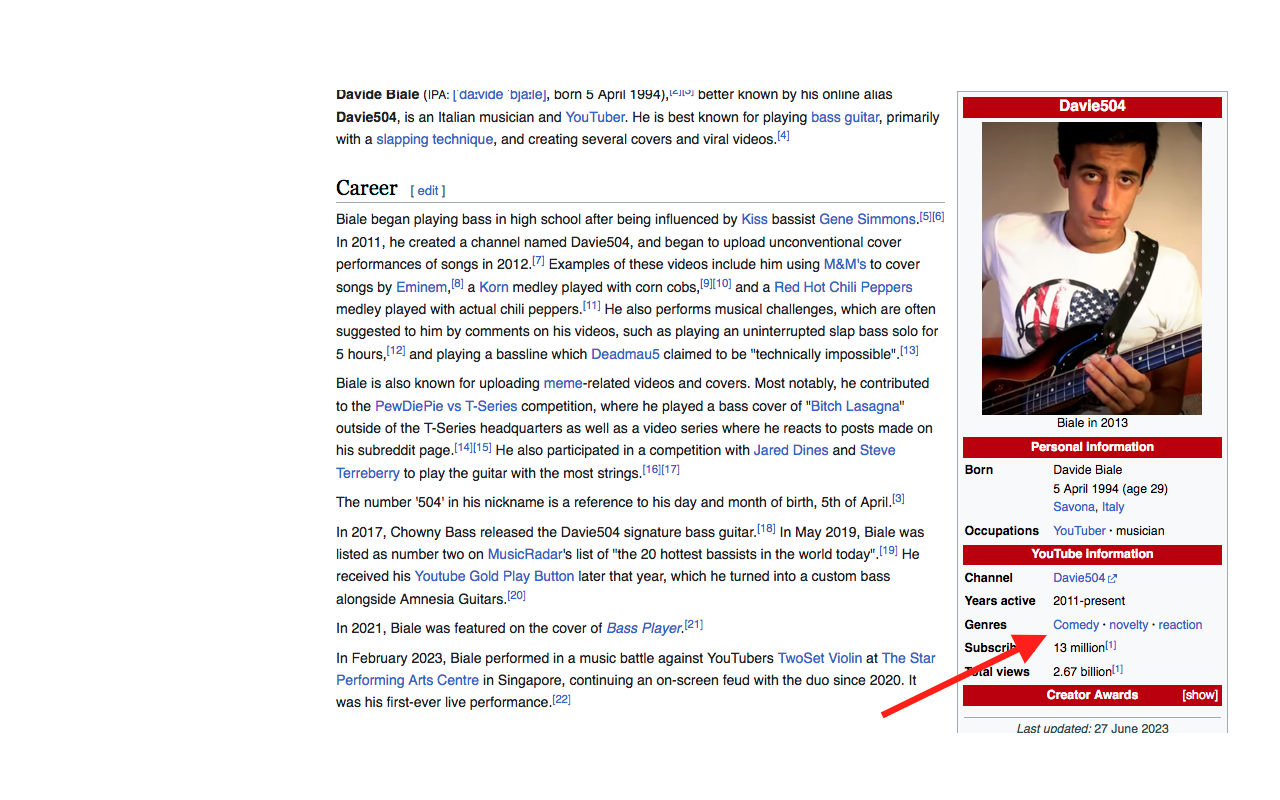
Task: Click the YouTube information infobox header
Action: point(1092,554)
